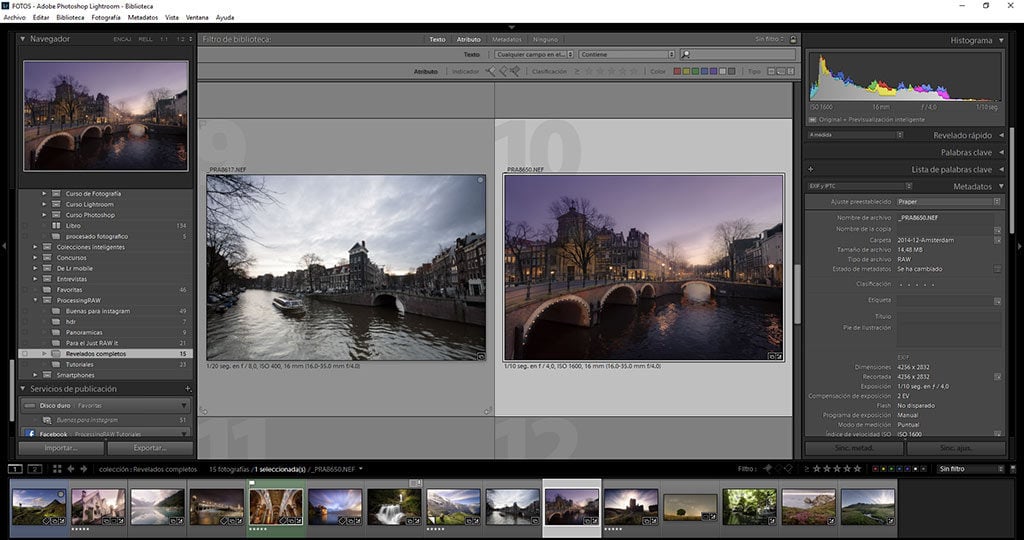Click the Facebook publish service icon
This screenshot has width=1024, height=540.
click(29, 435)
